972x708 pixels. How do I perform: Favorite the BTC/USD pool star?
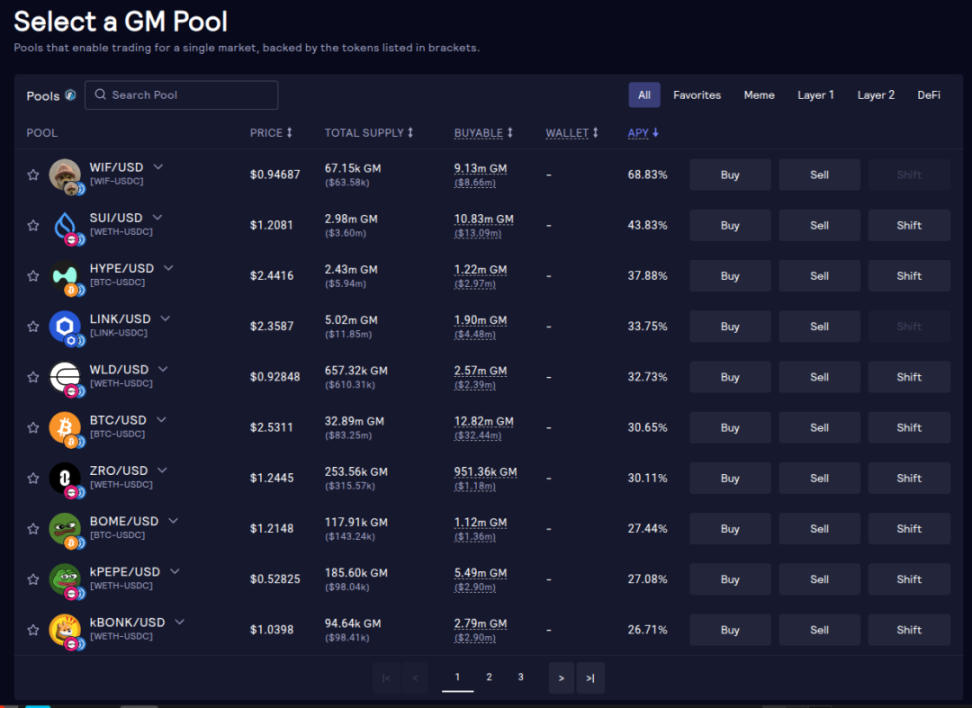[33, 428]
